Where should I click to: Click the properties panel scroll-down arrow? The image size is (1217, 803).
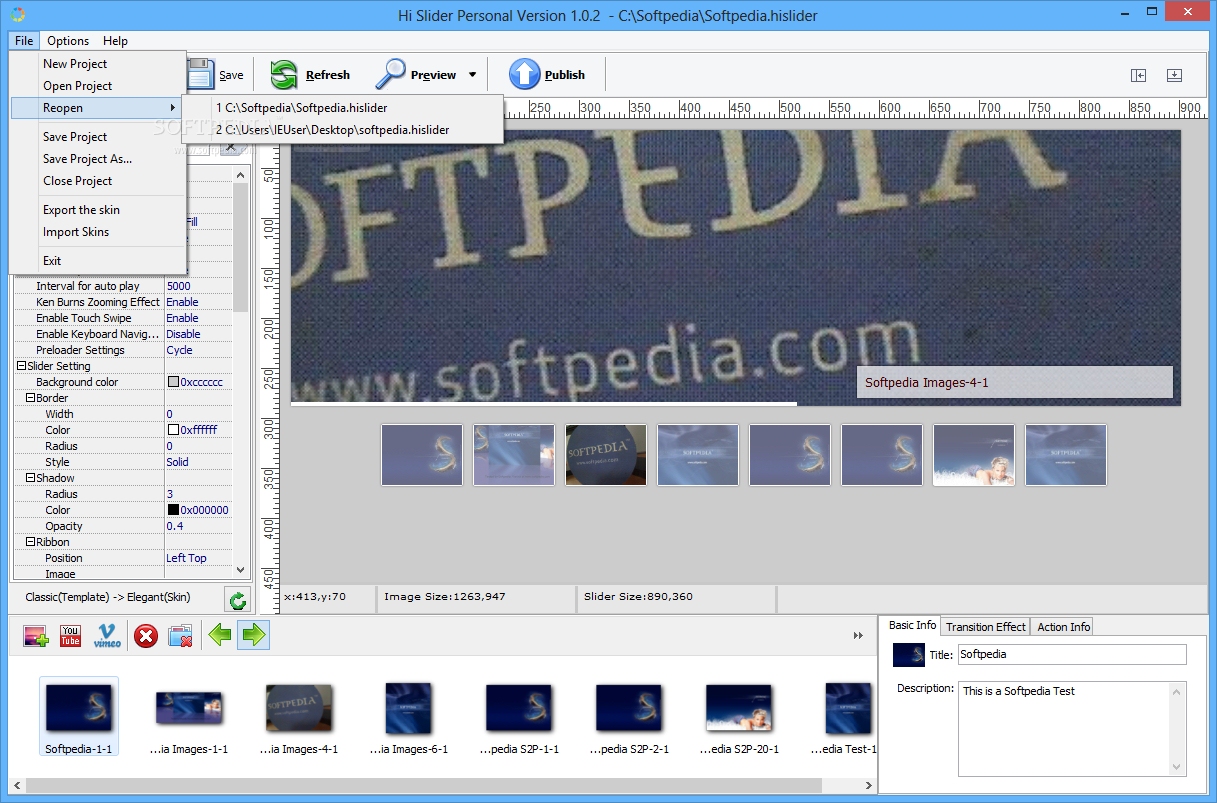point(241,570)
